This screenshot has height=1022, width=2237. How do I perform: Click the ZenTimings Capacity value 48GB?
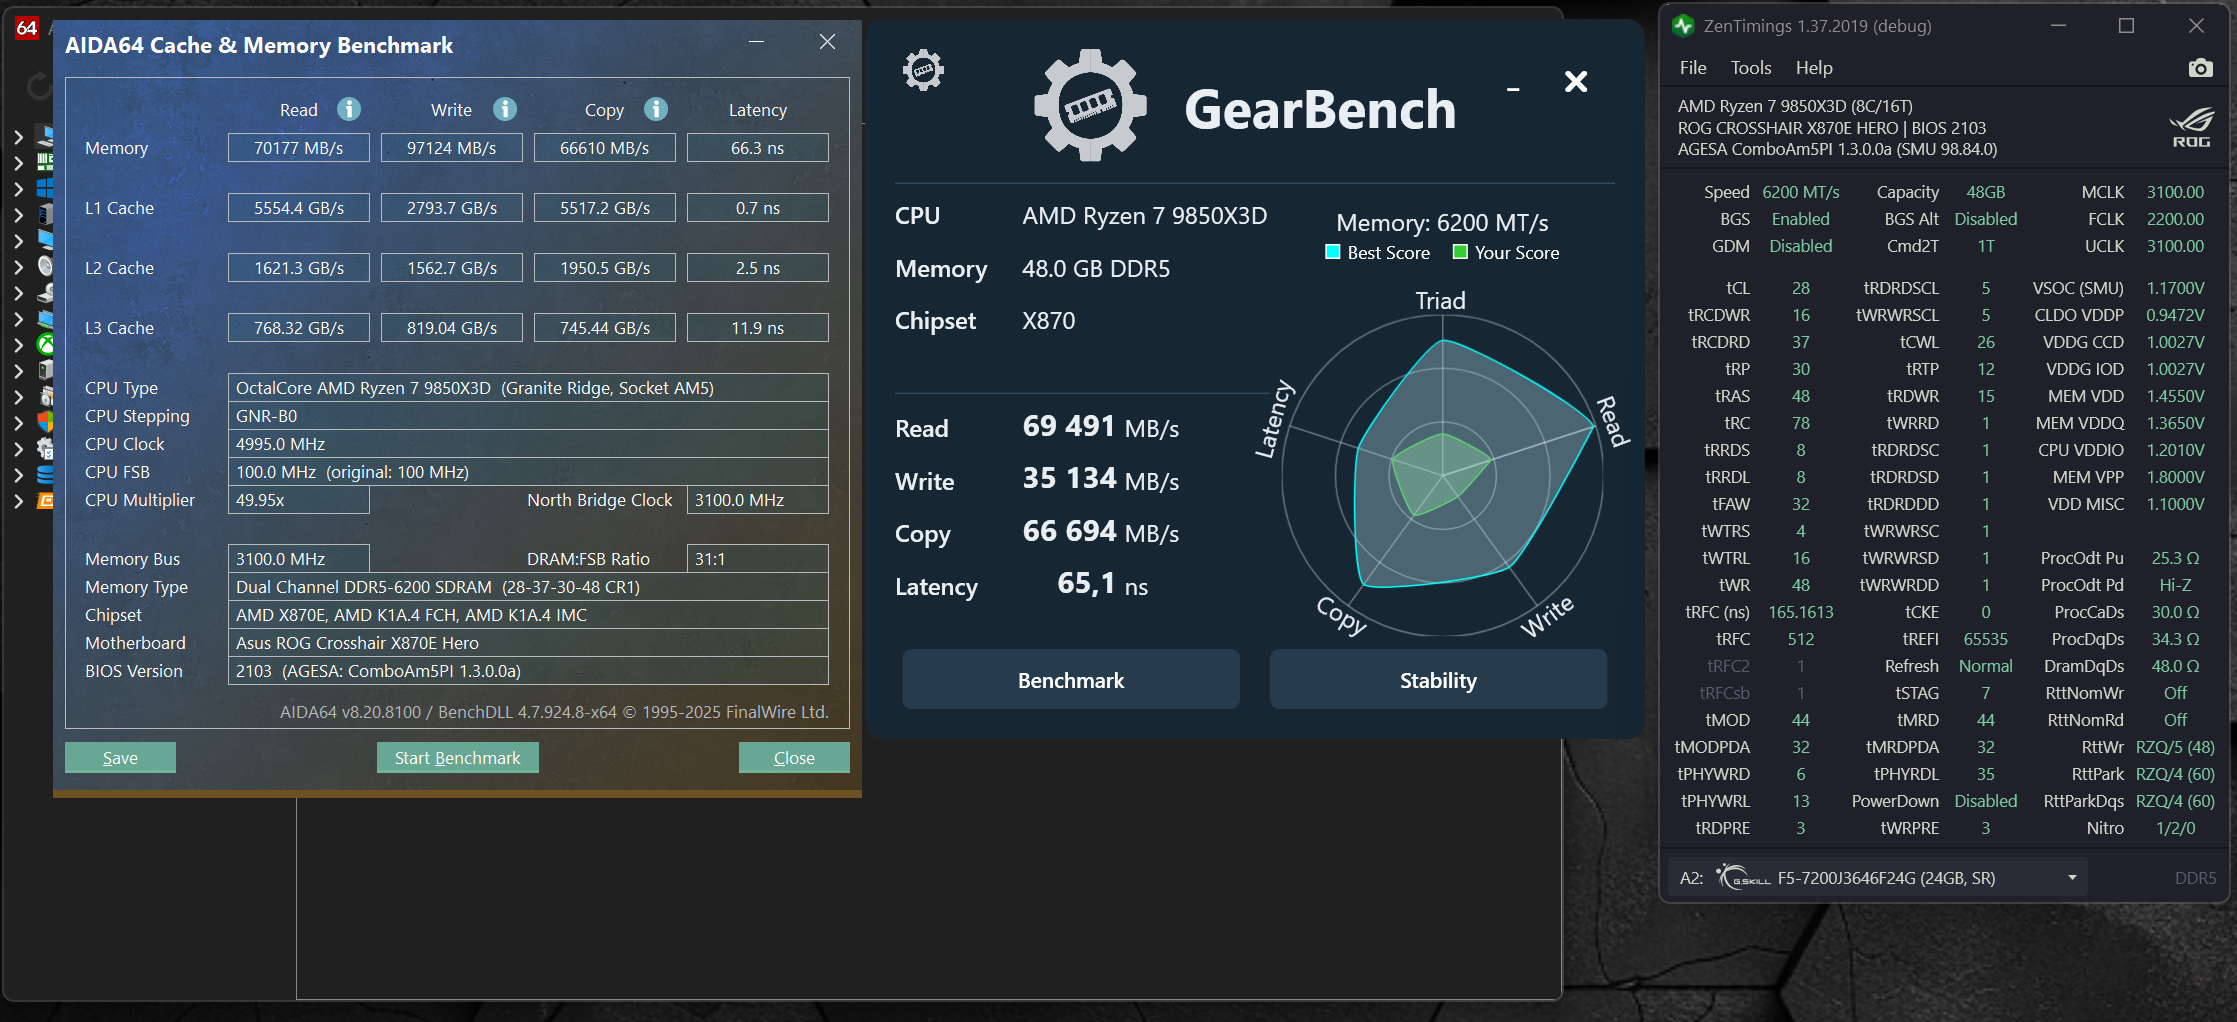[1986, 192]
